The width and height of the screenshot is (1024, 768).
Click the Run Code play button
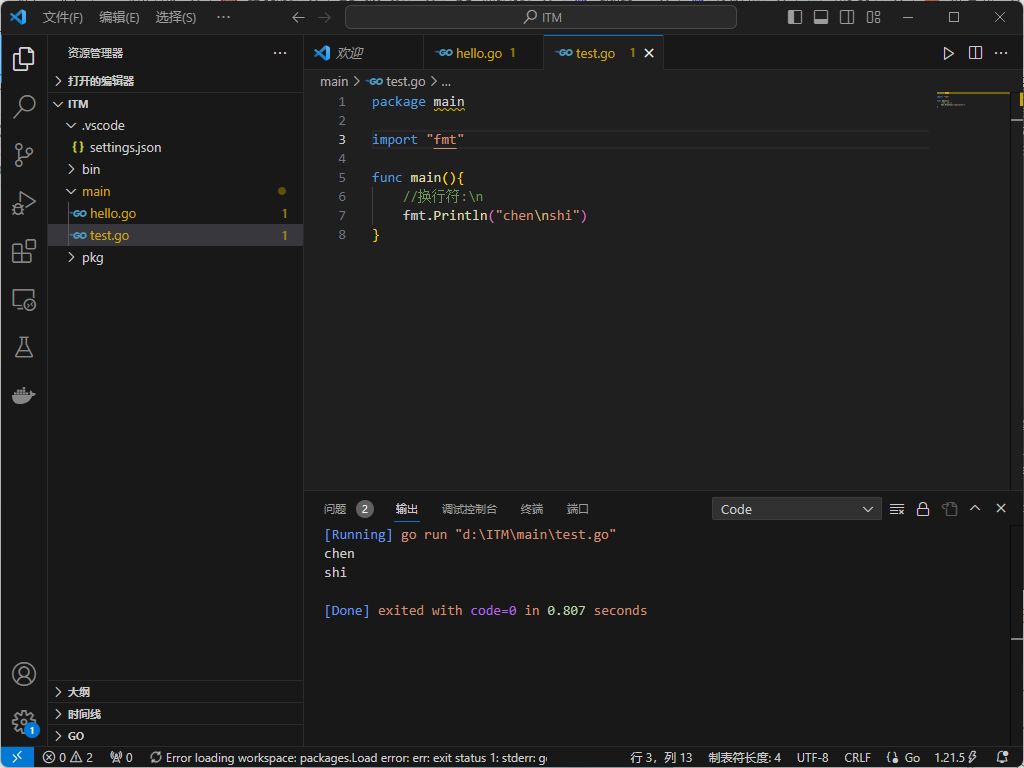click(948, 54)
